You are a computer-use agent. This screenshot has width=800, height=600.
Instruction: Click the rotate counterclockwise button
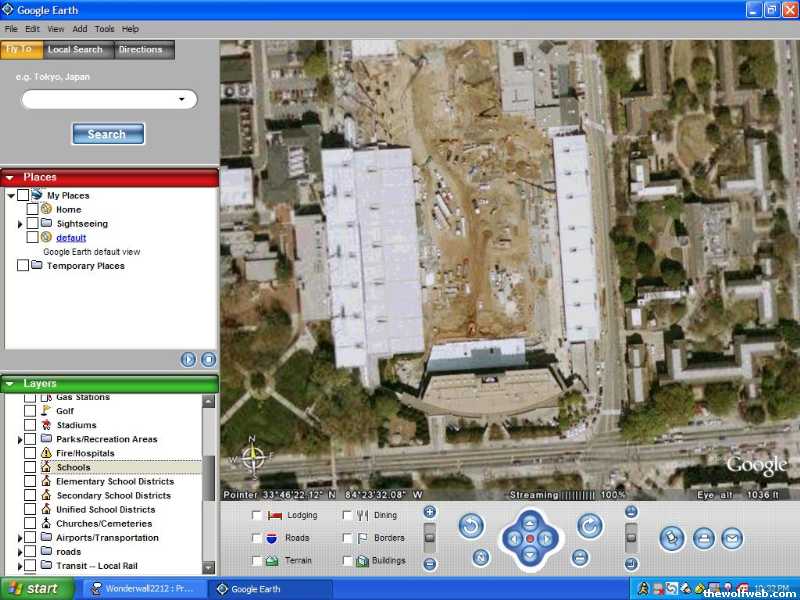[x=472, y=526]
